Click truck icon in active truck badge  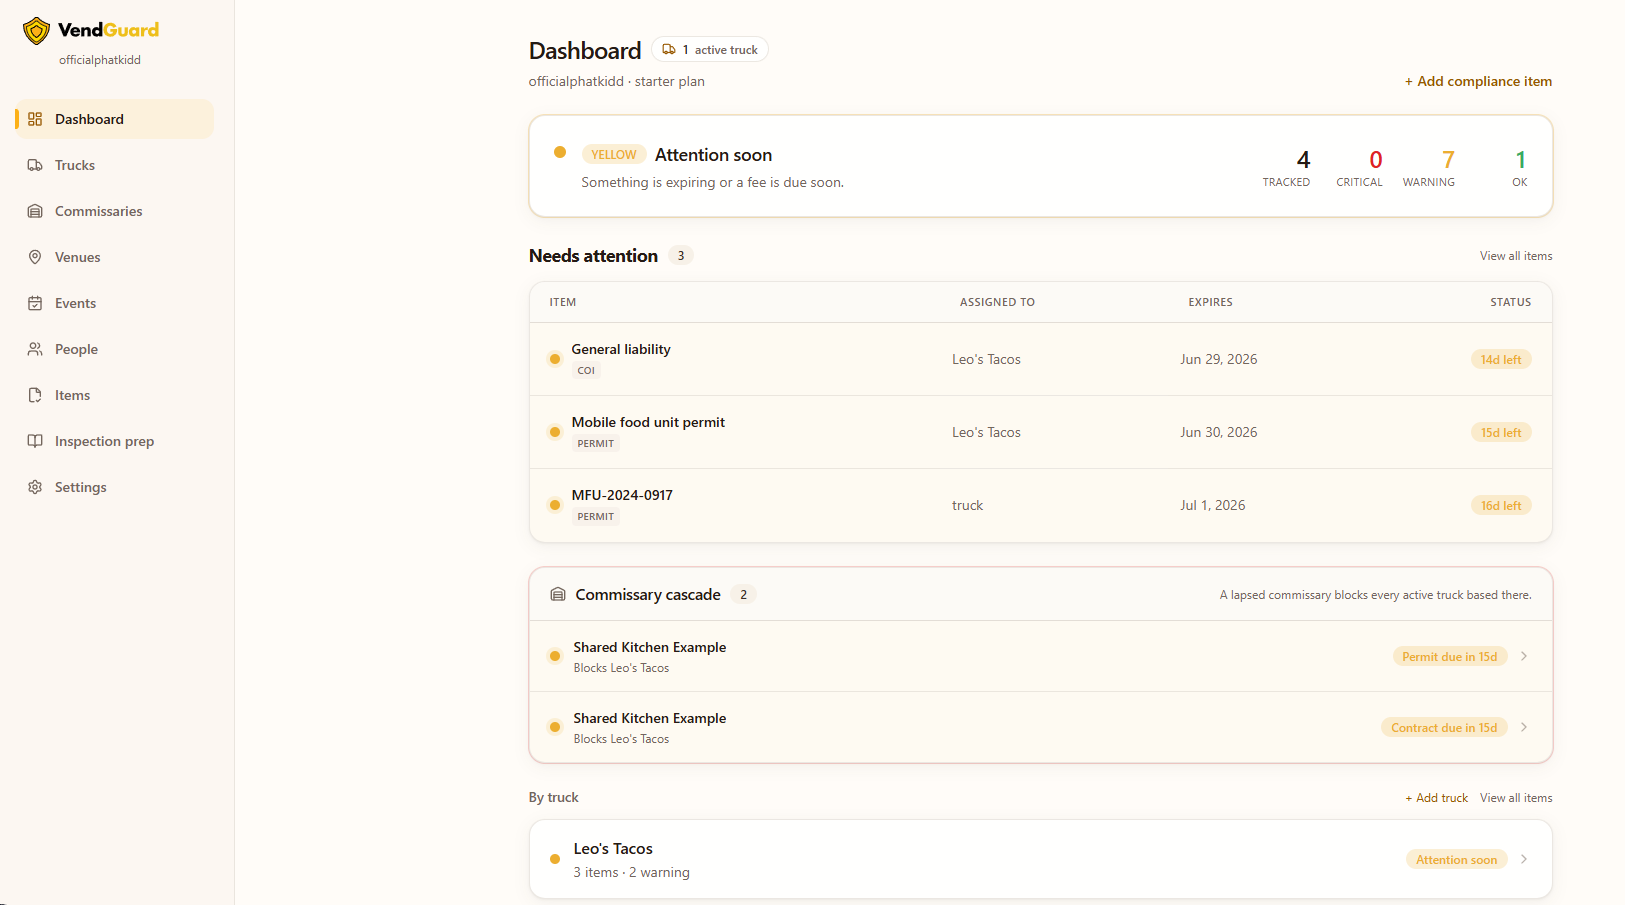669,49
